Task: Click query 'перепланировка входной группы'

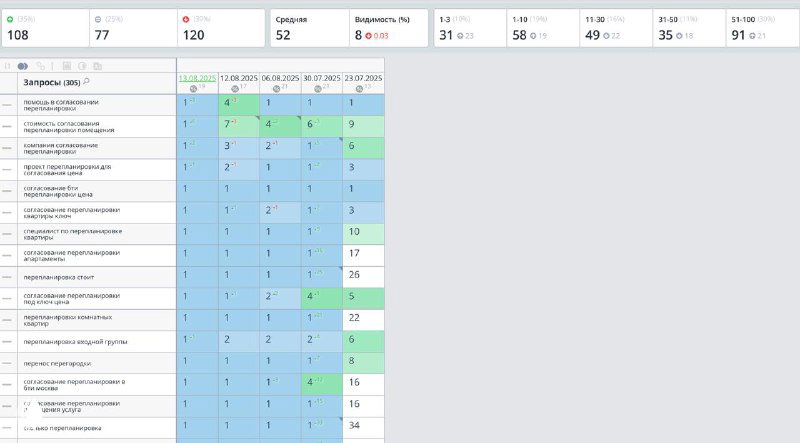Action: point(75,342)
